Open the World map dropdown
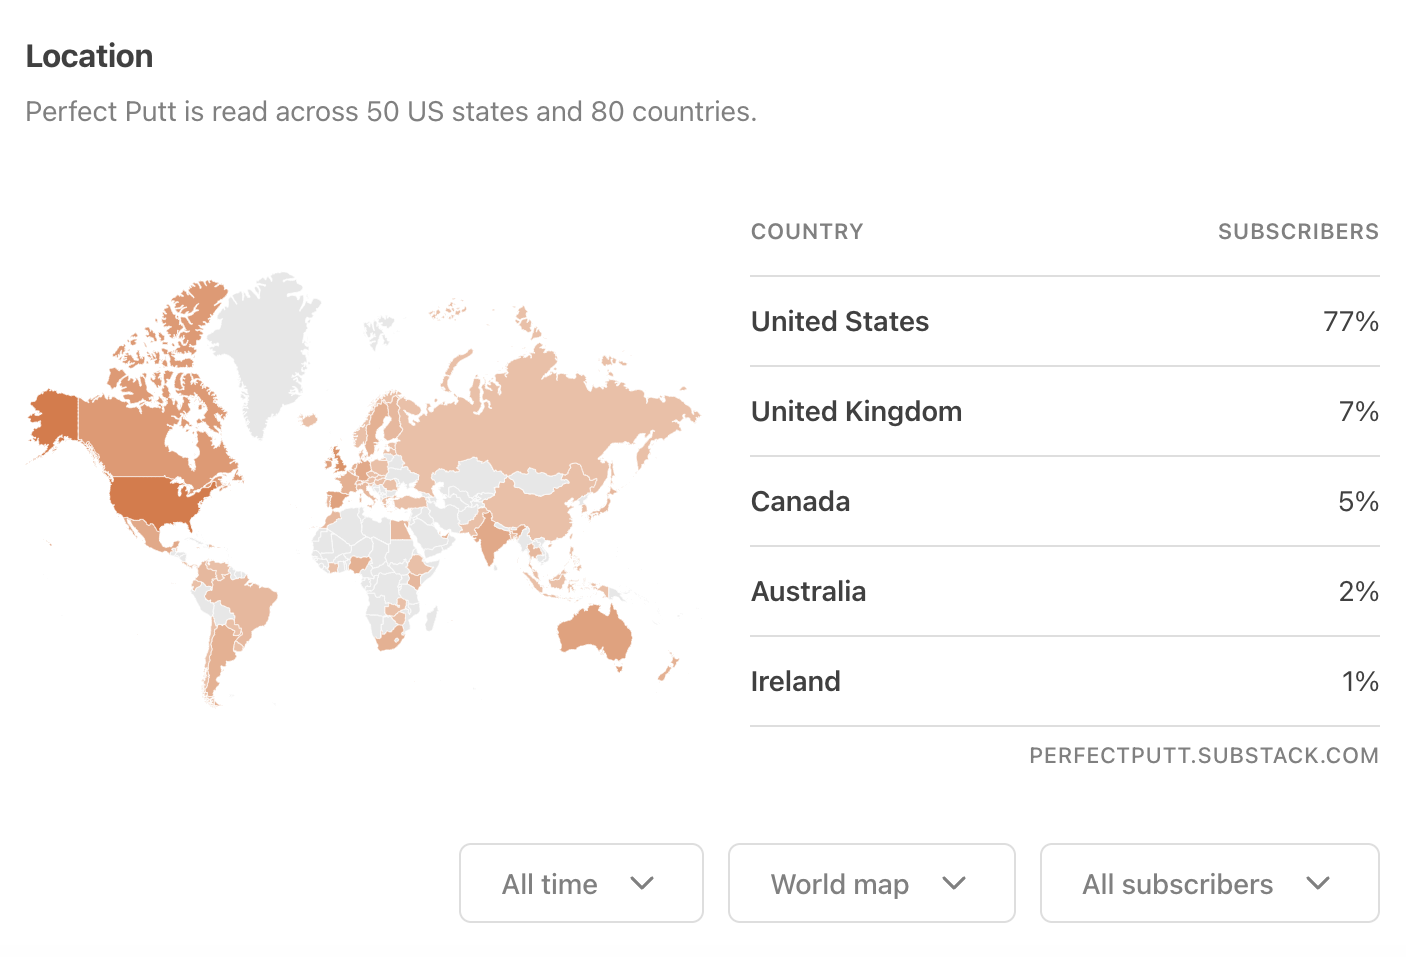Image resolution: width=1406 pixels, height=957 pixels. tap(871, 883)
